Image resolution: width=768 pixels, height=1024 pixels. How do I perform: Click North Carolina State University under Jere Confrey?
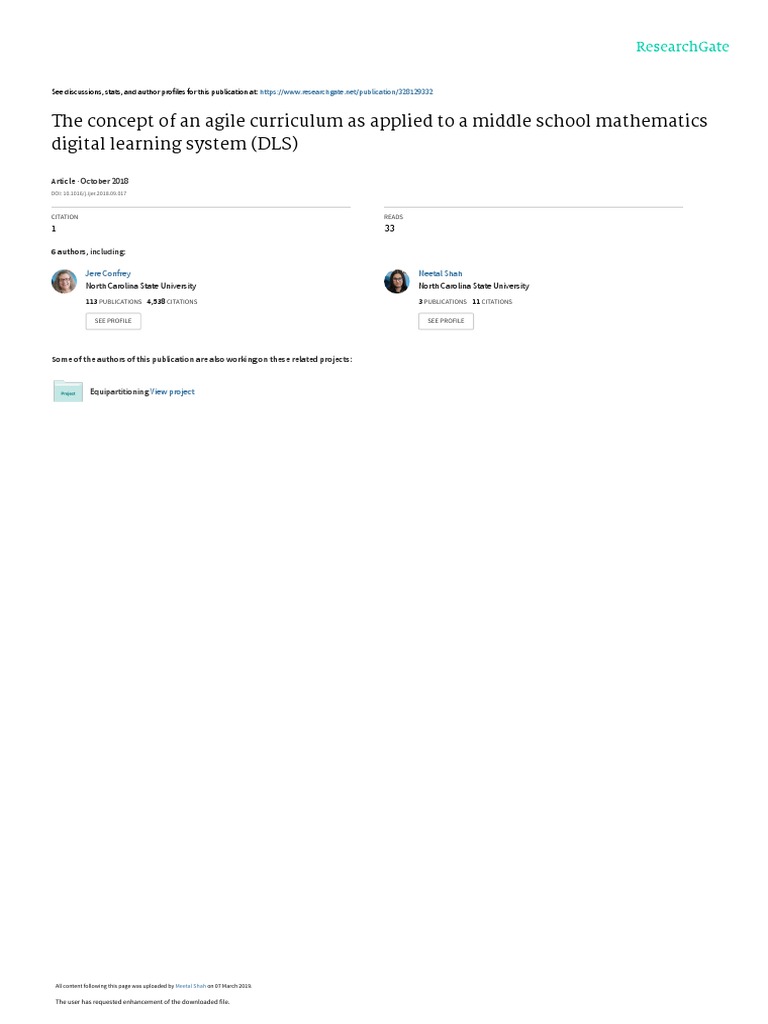(141, 286)
